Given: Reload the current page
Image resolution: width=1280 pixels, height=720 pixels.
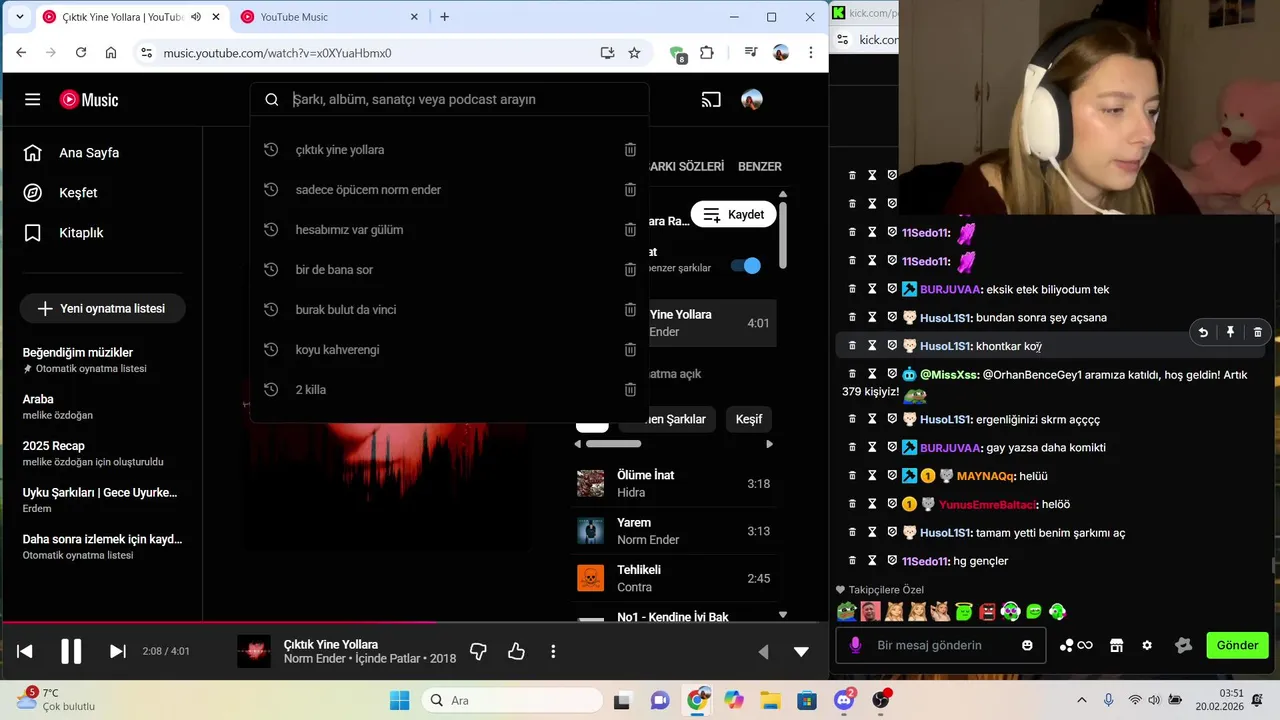Looking at the screenshot, I should point(81,53).
